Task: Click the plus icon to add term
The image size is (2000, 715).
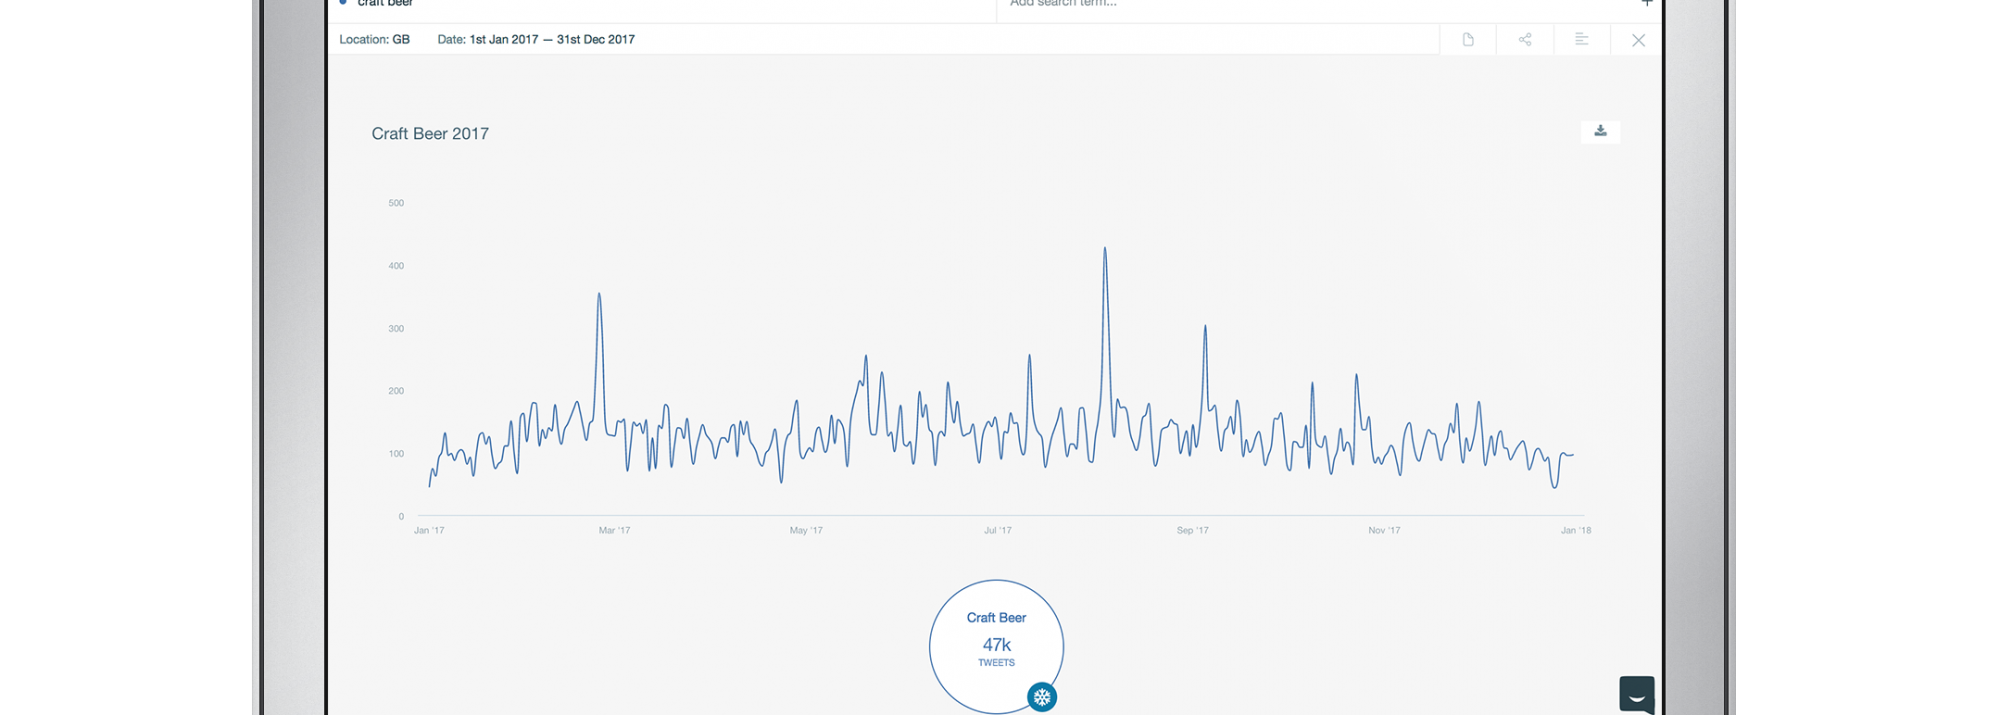Action: click(x=1646, y=4)
